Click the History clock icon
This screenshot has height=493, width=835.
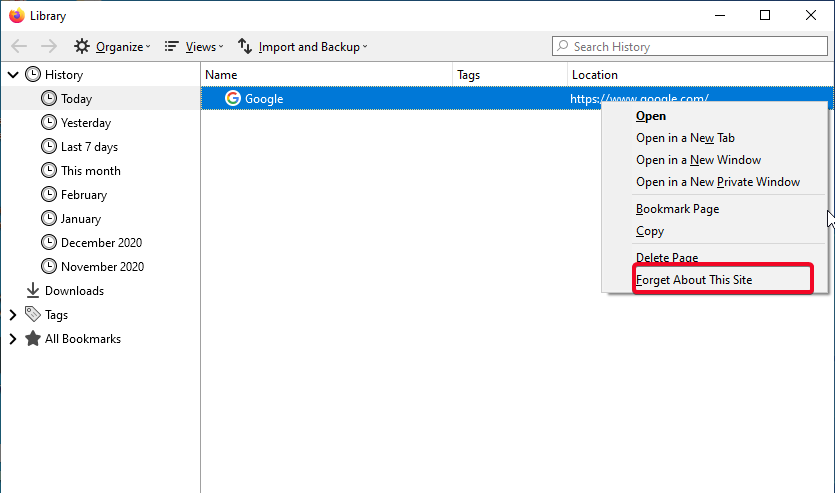tap(32, 74)
